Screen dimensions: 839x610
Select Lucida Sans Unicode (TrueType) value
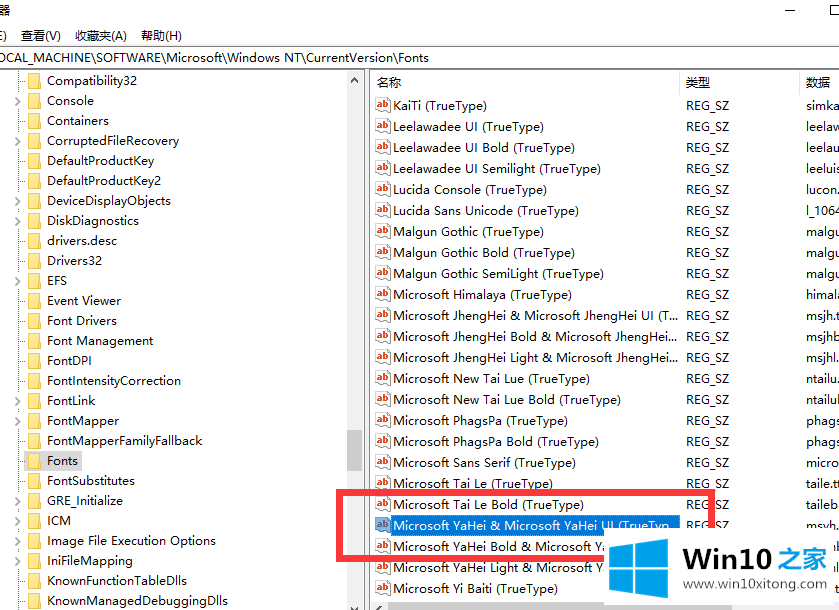(x=486, y=211)
